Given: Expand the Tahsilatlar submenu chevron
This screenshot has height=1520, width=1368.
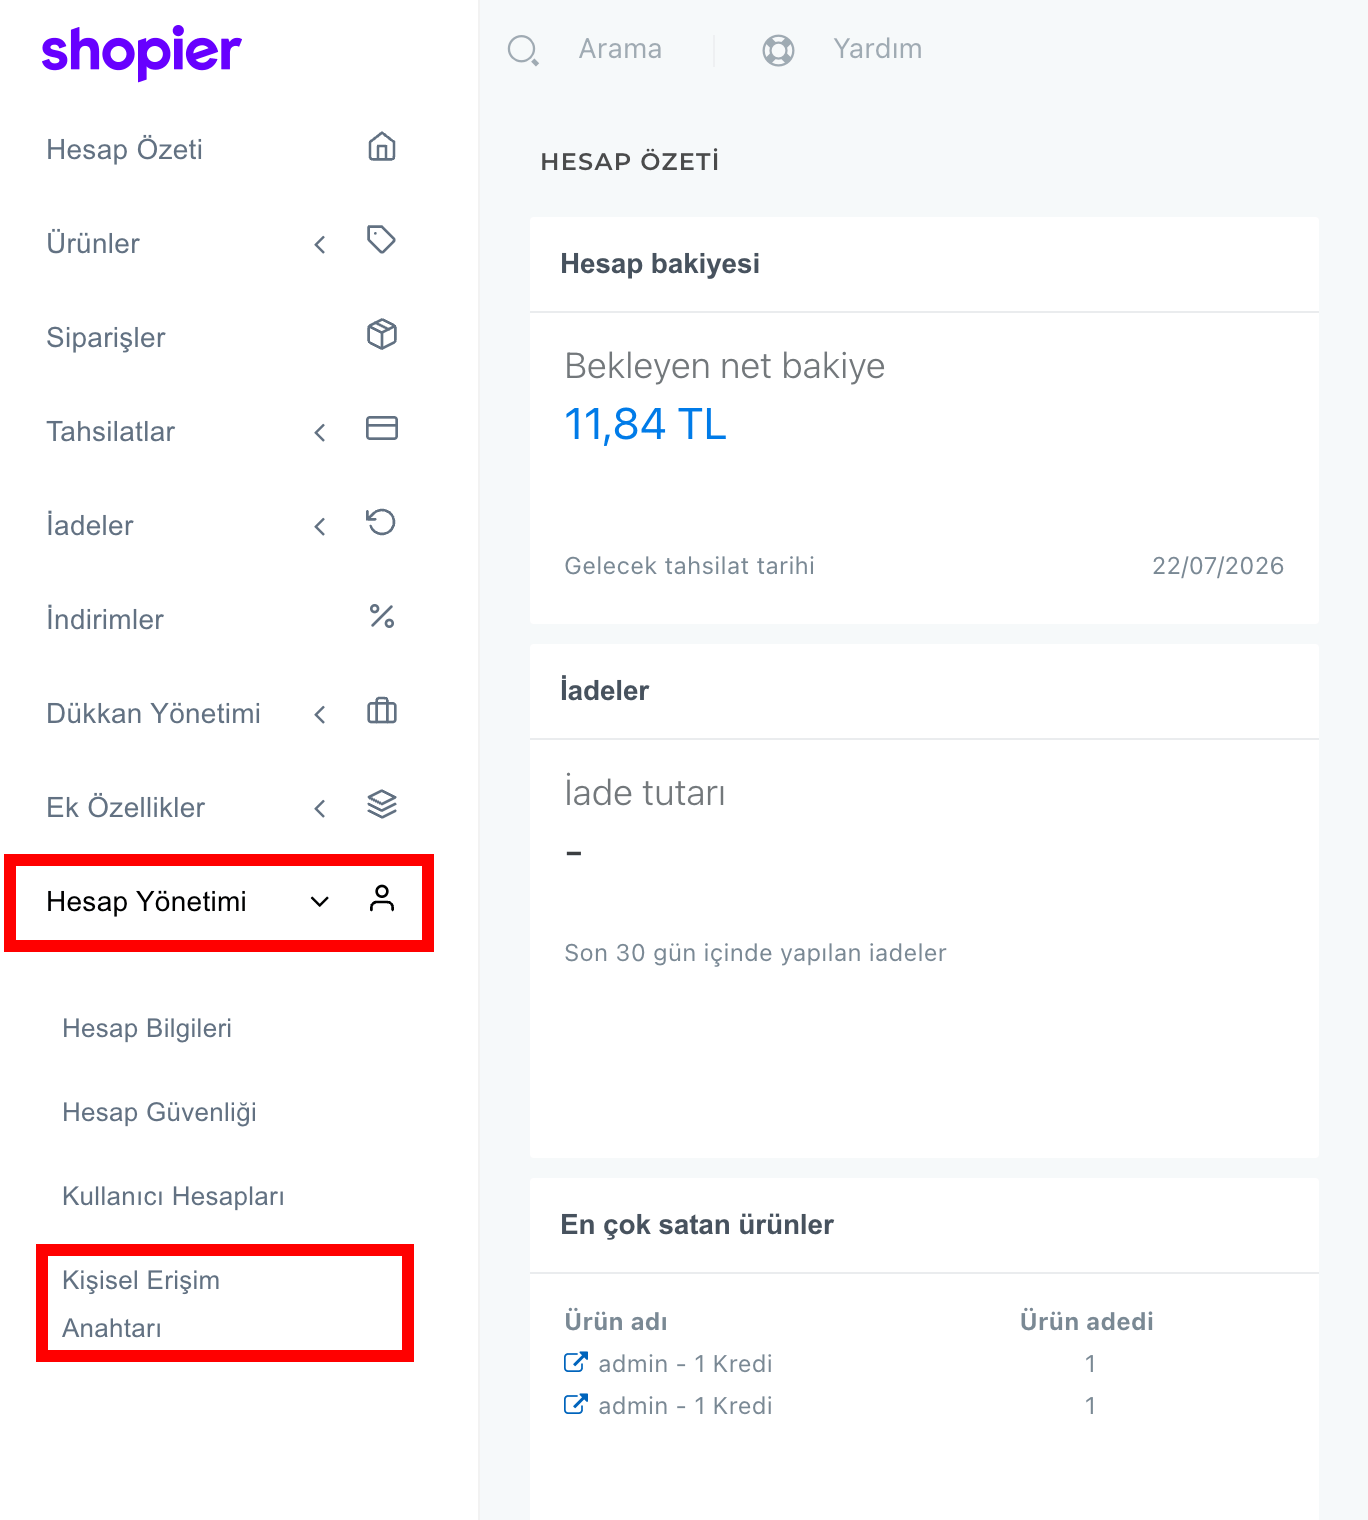Looking at the screenshot, I should point(320,432).
